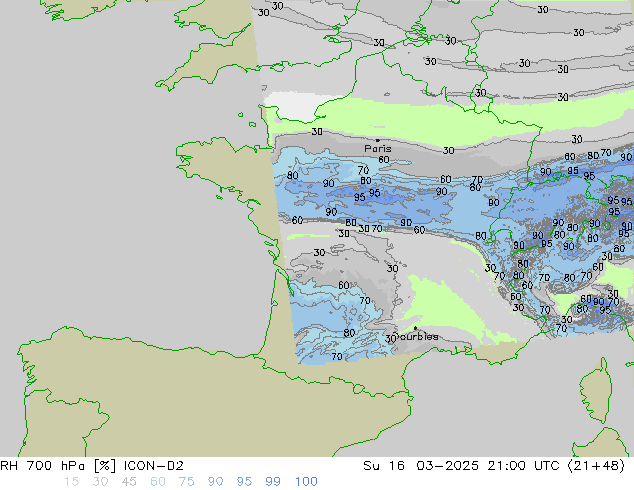The image size is (634, 490).
Task: Click the Tourbies city label
Action: [416, 336]
